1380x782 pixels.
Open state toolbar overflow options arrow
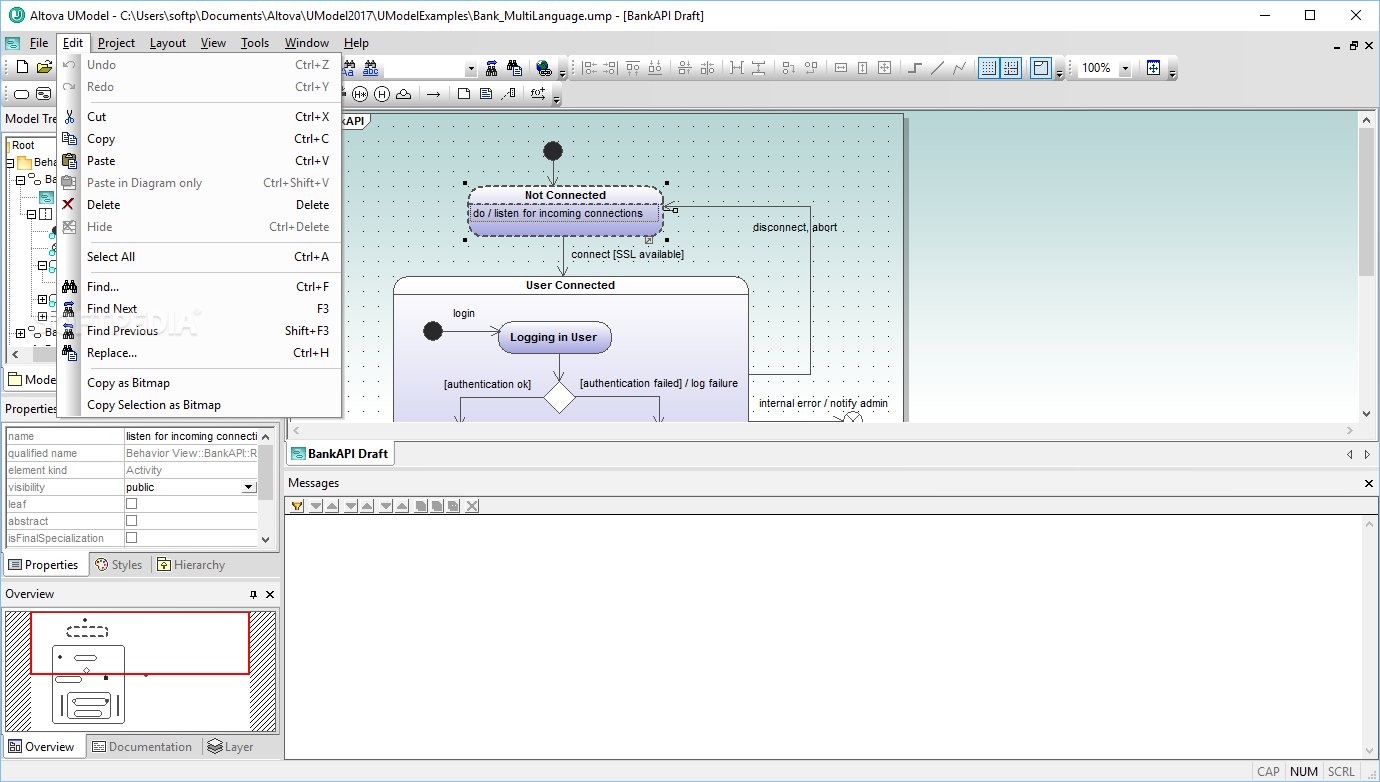pyautogui.click(x=556, y=98)
